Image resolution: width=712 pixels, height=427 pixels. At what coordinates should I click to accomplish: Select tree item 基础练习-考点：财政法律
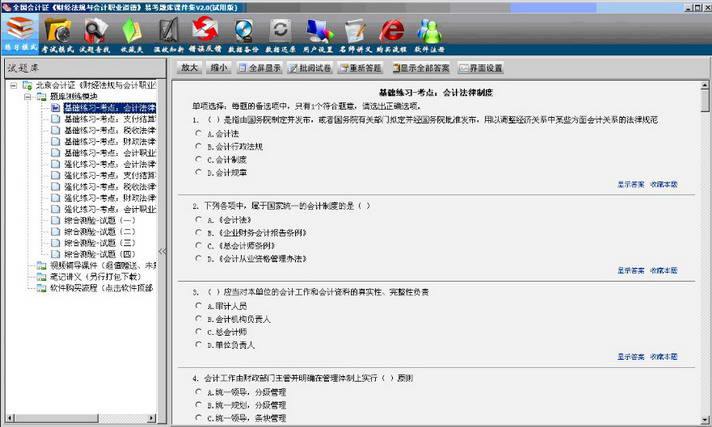[109, 142]
